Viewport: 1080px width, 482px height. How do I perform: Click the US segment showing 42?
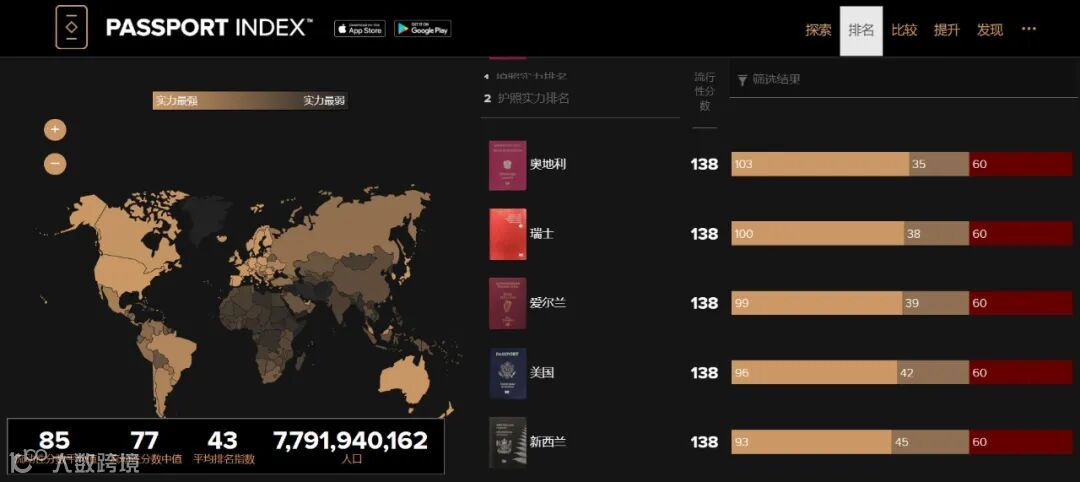point(933,373)
